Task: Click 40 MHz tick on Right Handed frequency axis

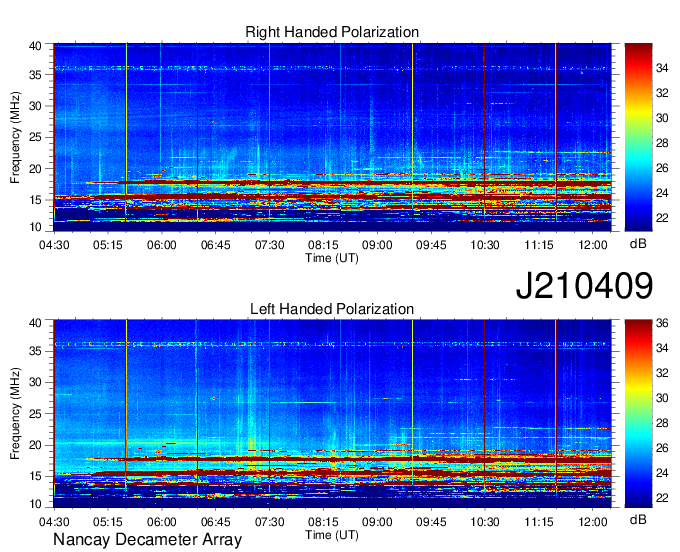Action: coord(35,46)
